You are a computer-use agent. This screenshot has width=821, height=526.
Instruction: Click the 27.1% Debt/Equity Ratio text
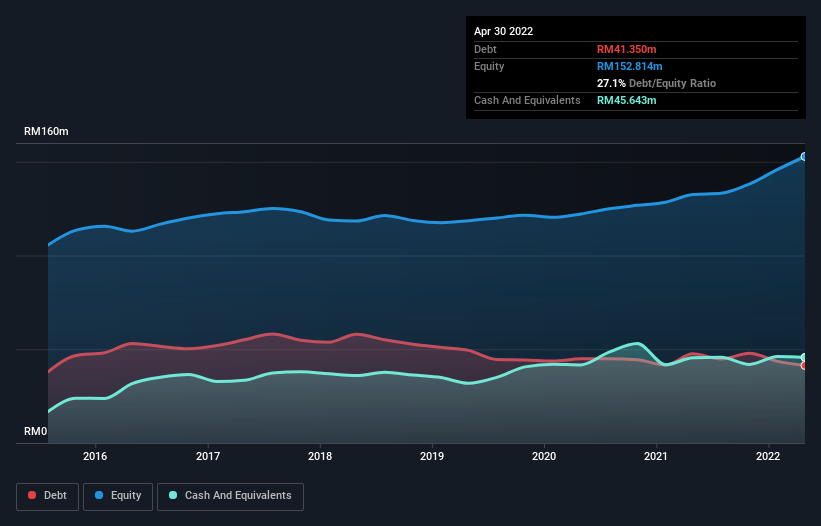pos(657,83)
